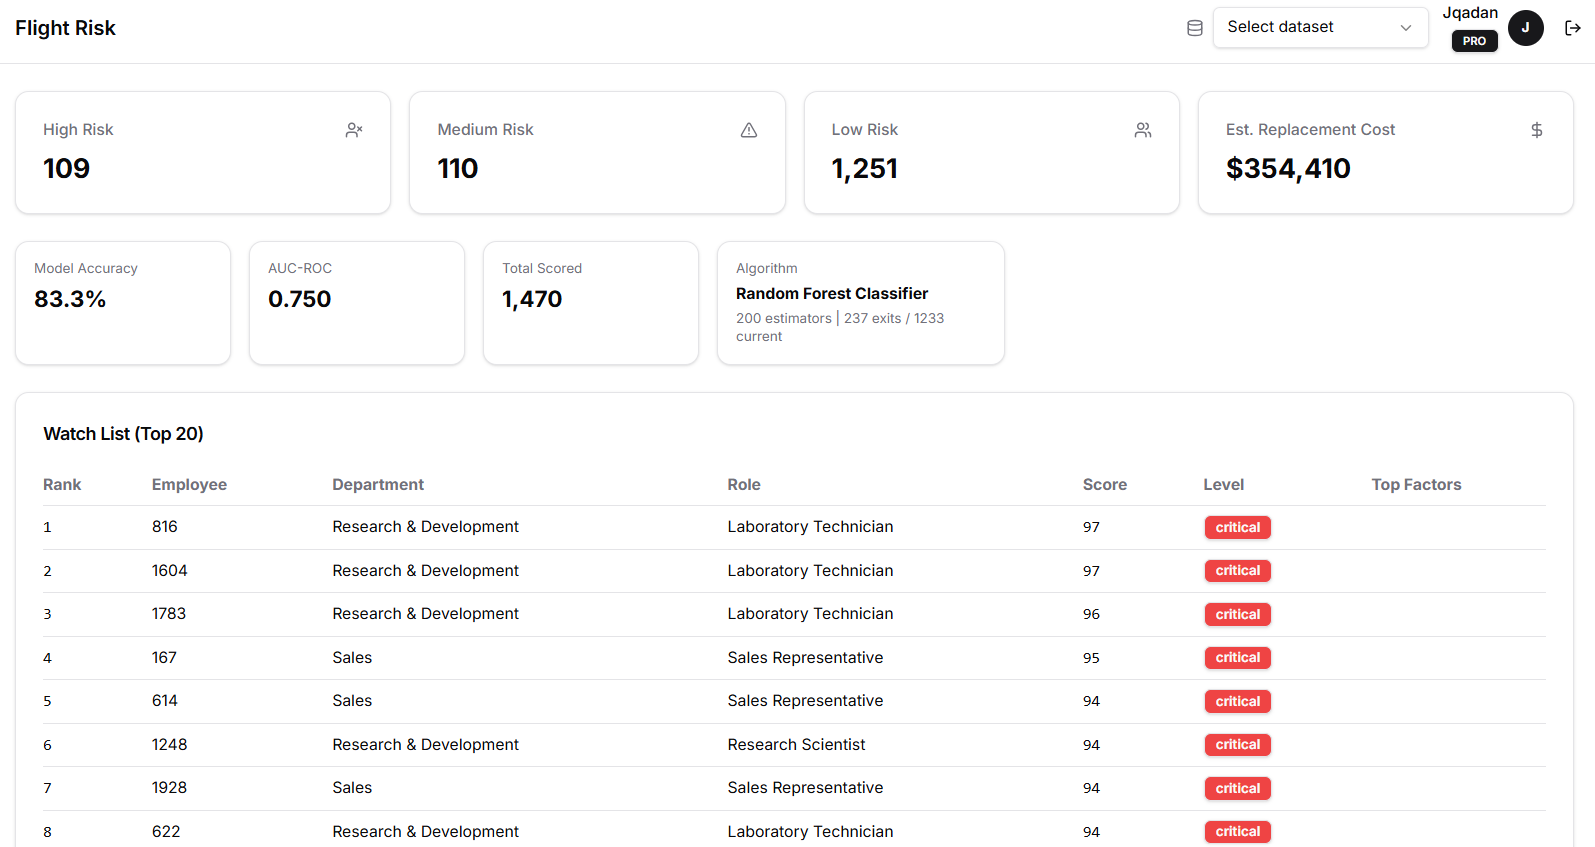This screenshot has width=1595, height=847.
Task: Click the dollar sign icon in Replacement Cost
Action: pyautogui.click(x=1537, y=130)
